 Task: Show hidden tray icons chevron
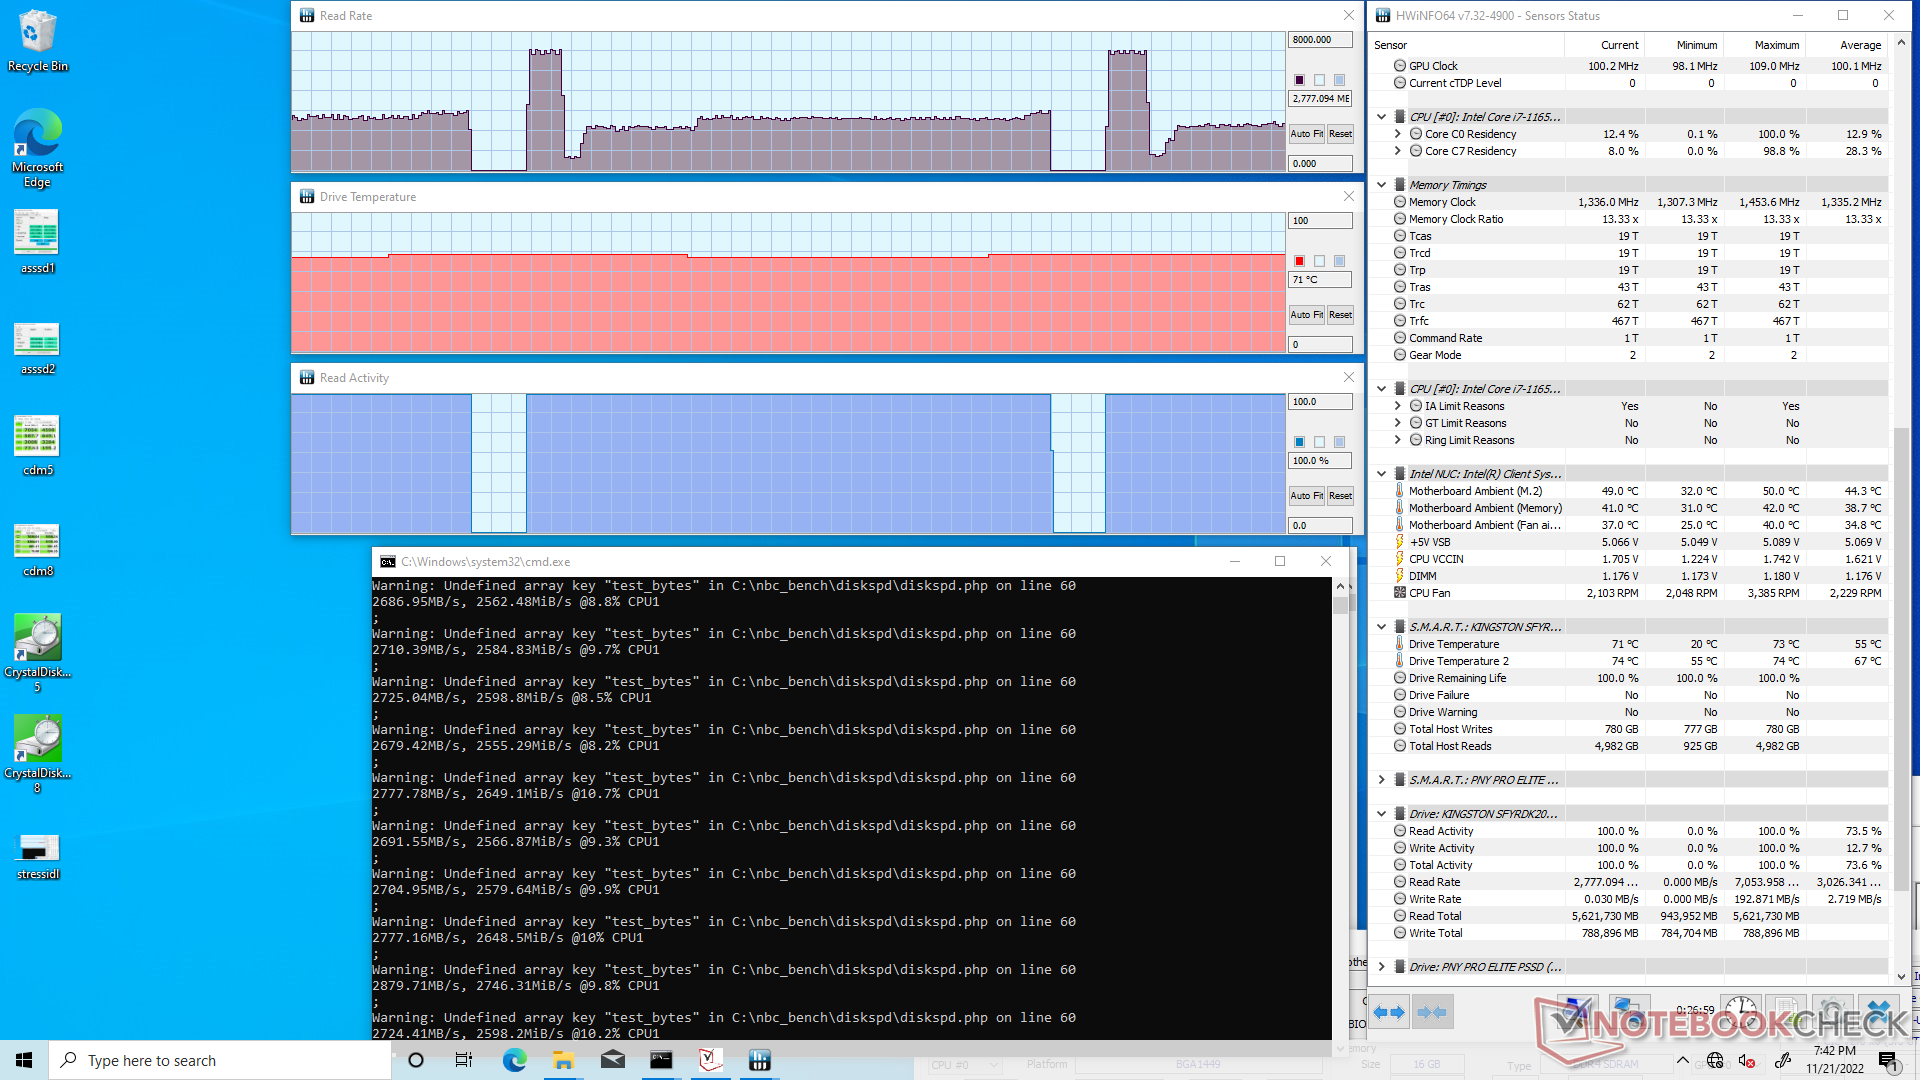[x=1683, y=1061]
